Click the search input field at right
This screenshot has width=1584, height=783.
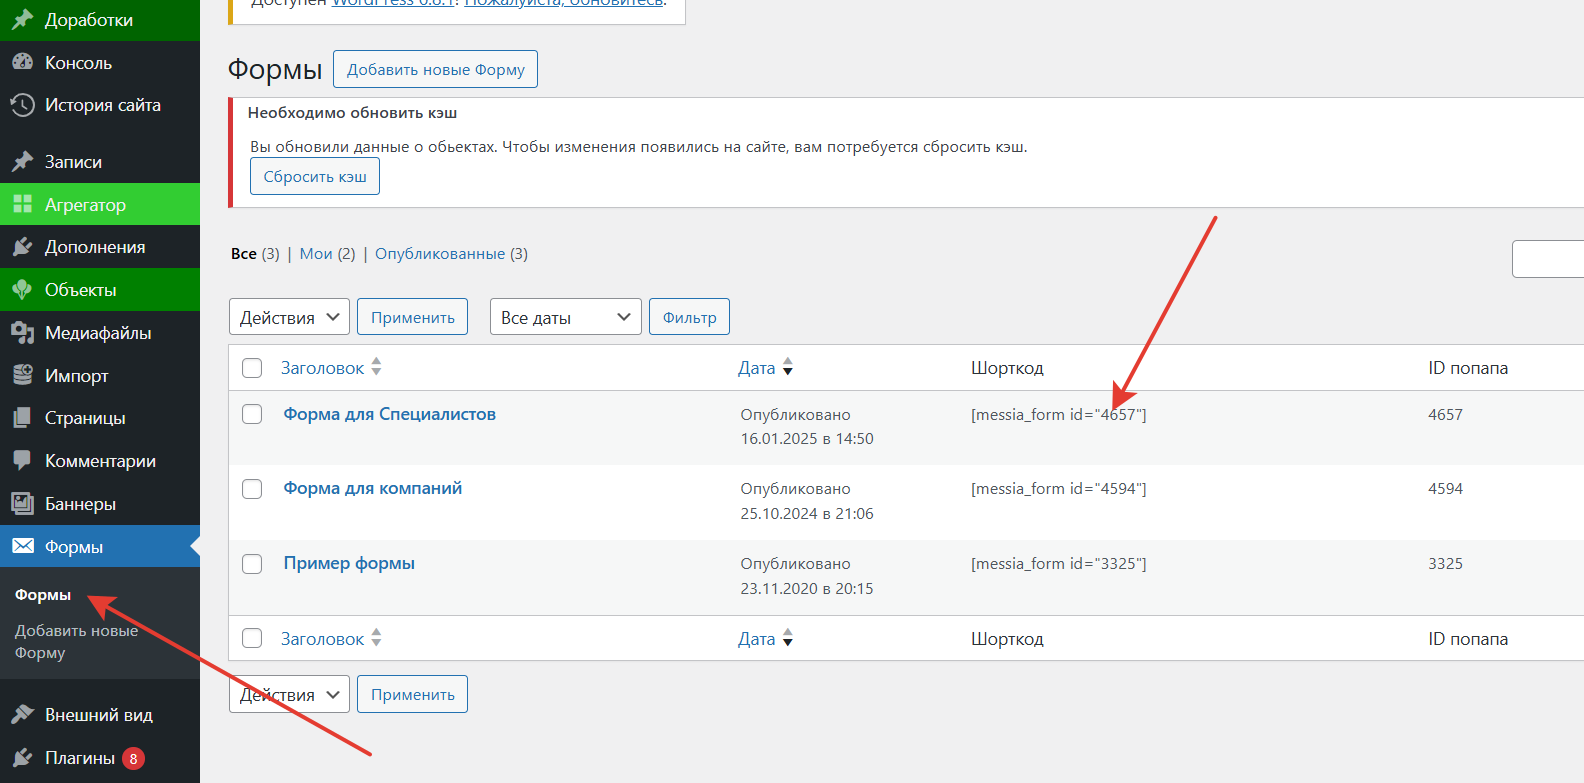pyautogui.click(x=1550, y=259)
